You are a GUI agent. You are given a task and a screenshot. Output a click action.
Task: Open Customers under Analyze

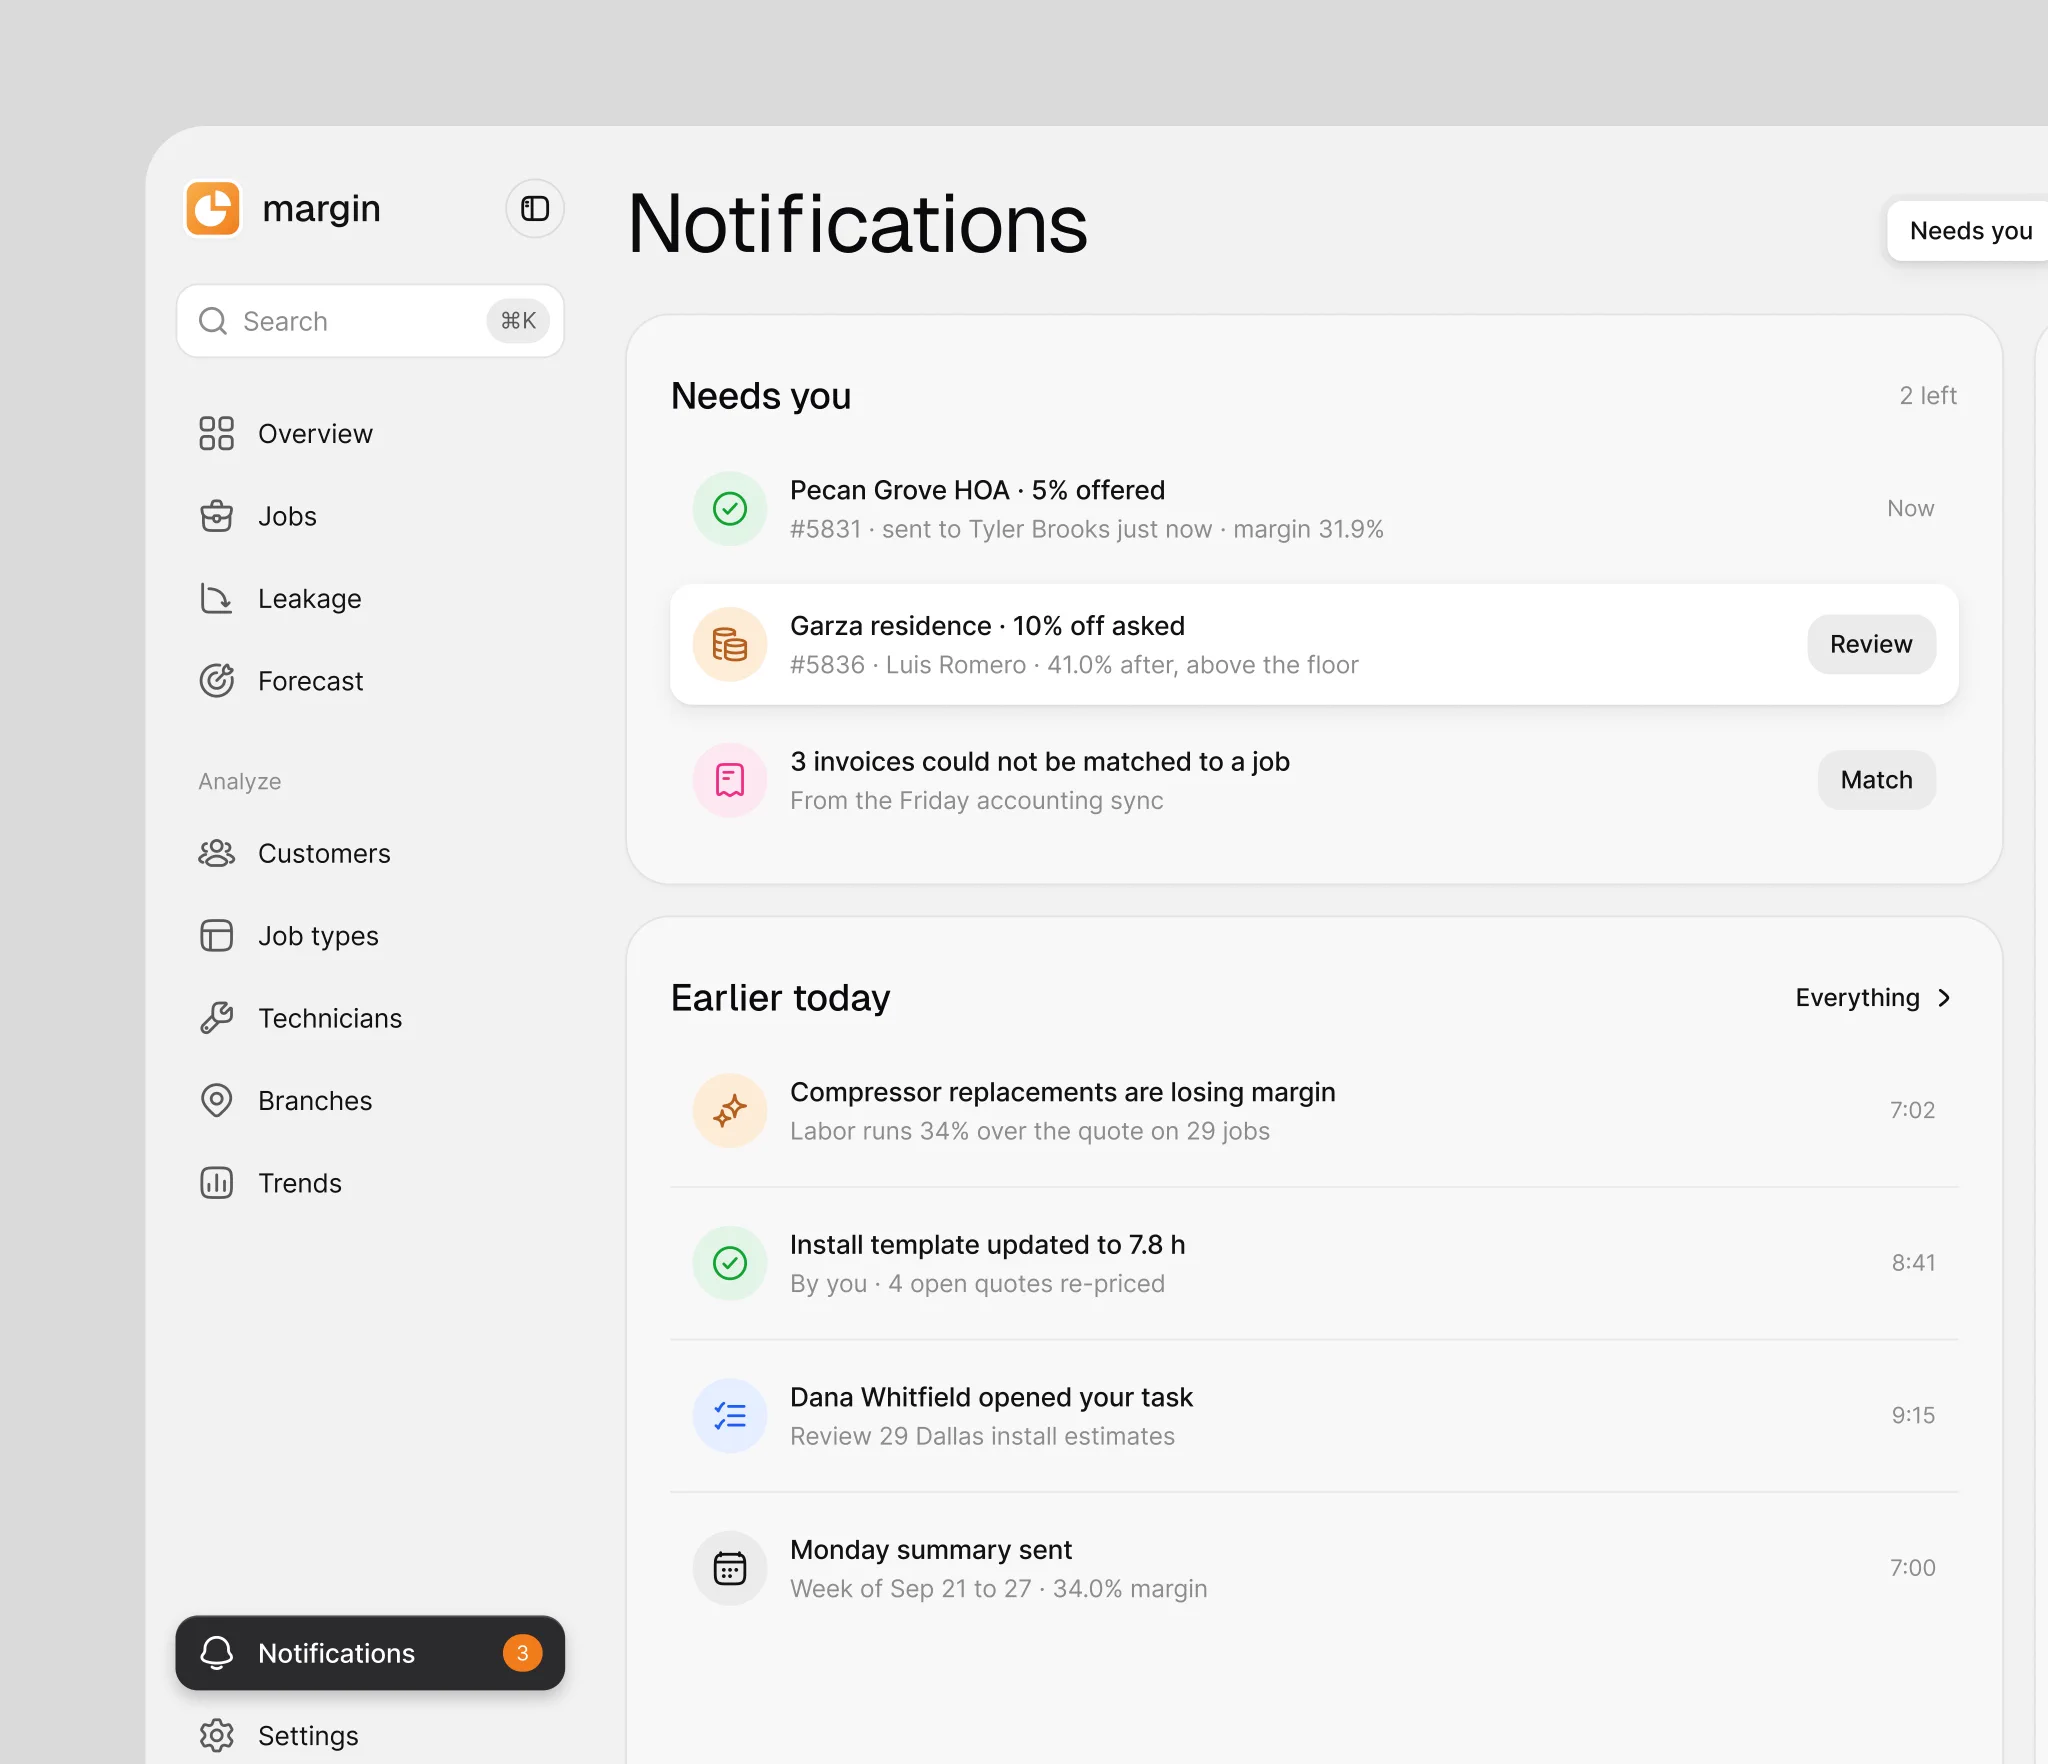click(x=370, y=853)
